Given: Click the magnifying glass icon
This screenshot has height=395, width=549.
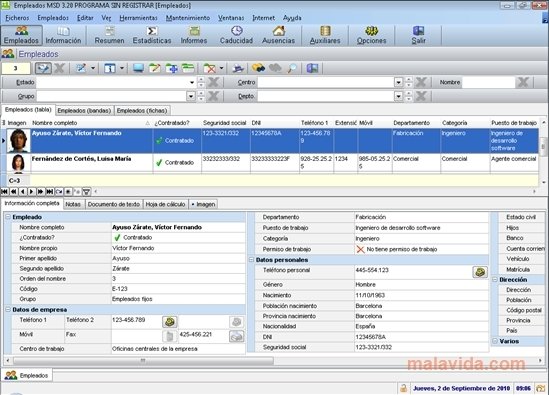Looking at the screenshot, I should (292, 68).
